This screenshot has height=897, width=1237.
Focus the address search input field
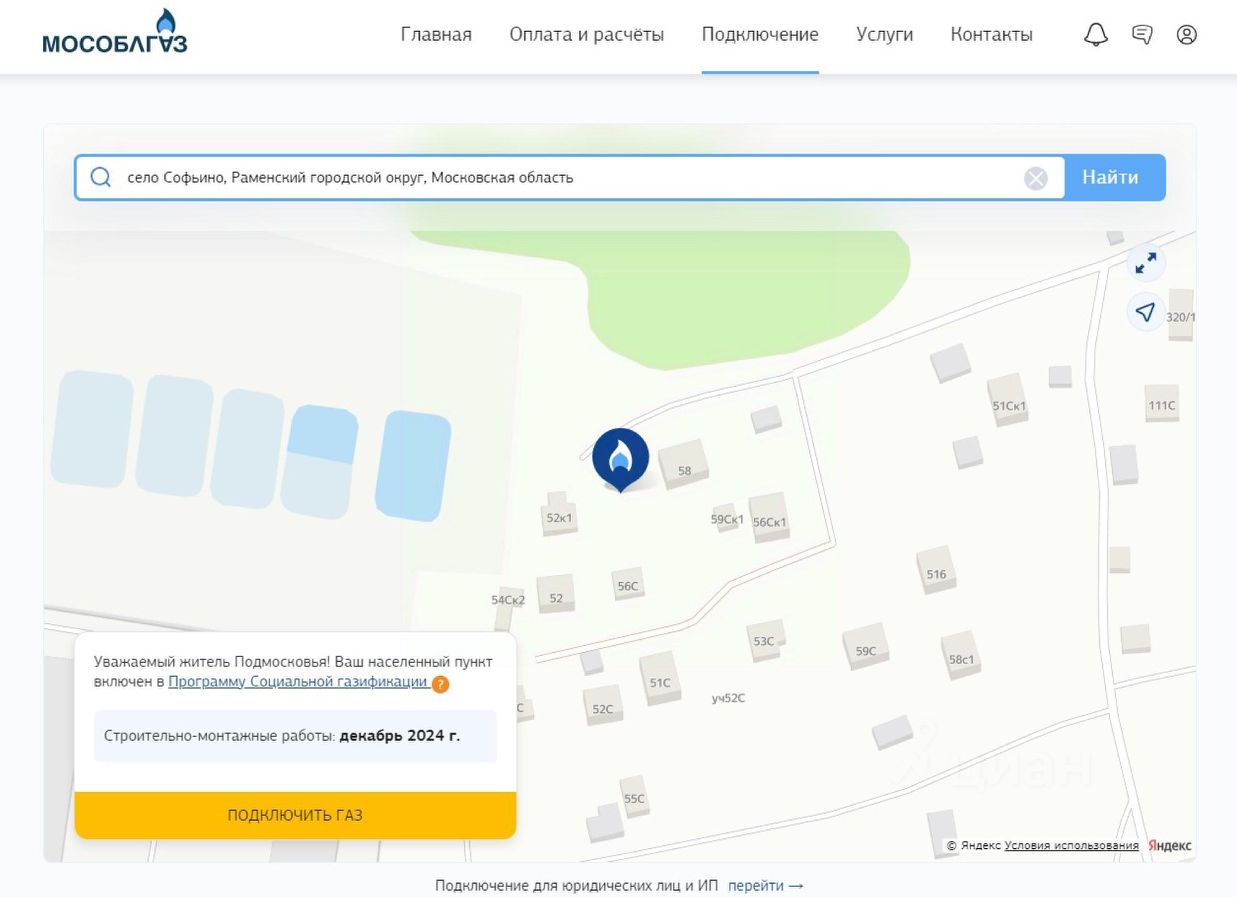click(570, 177)
